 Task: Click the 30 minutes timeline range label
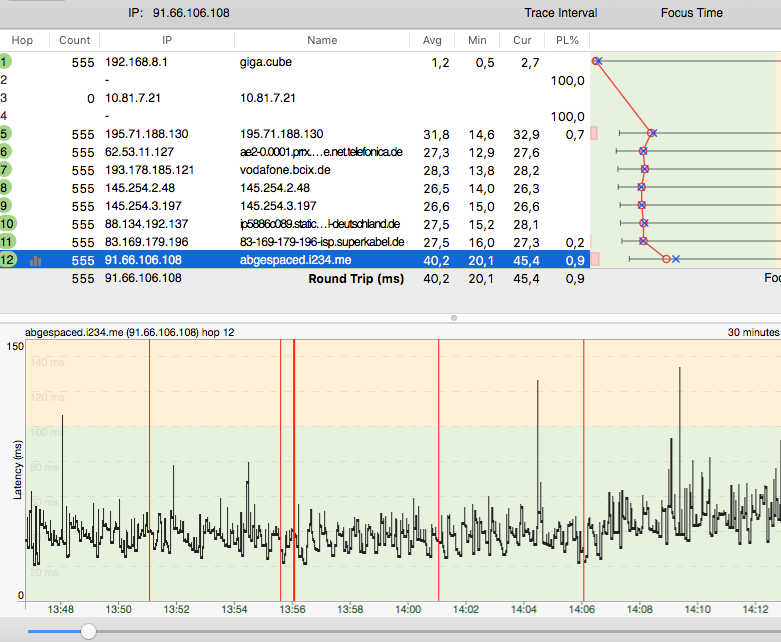[x=752, y=331]
